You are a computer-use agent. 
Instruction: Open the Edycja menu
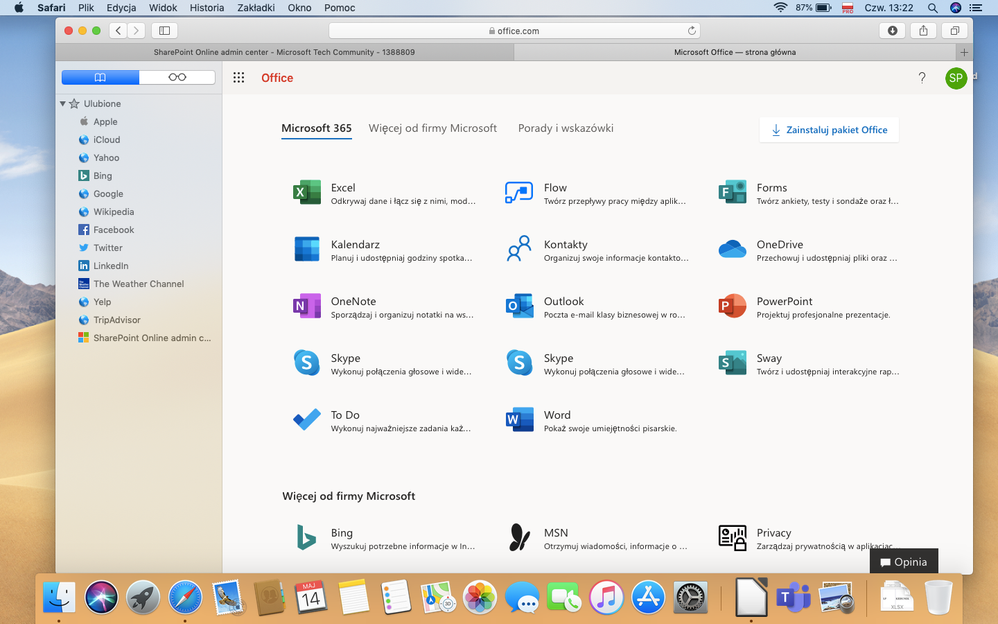121,8
